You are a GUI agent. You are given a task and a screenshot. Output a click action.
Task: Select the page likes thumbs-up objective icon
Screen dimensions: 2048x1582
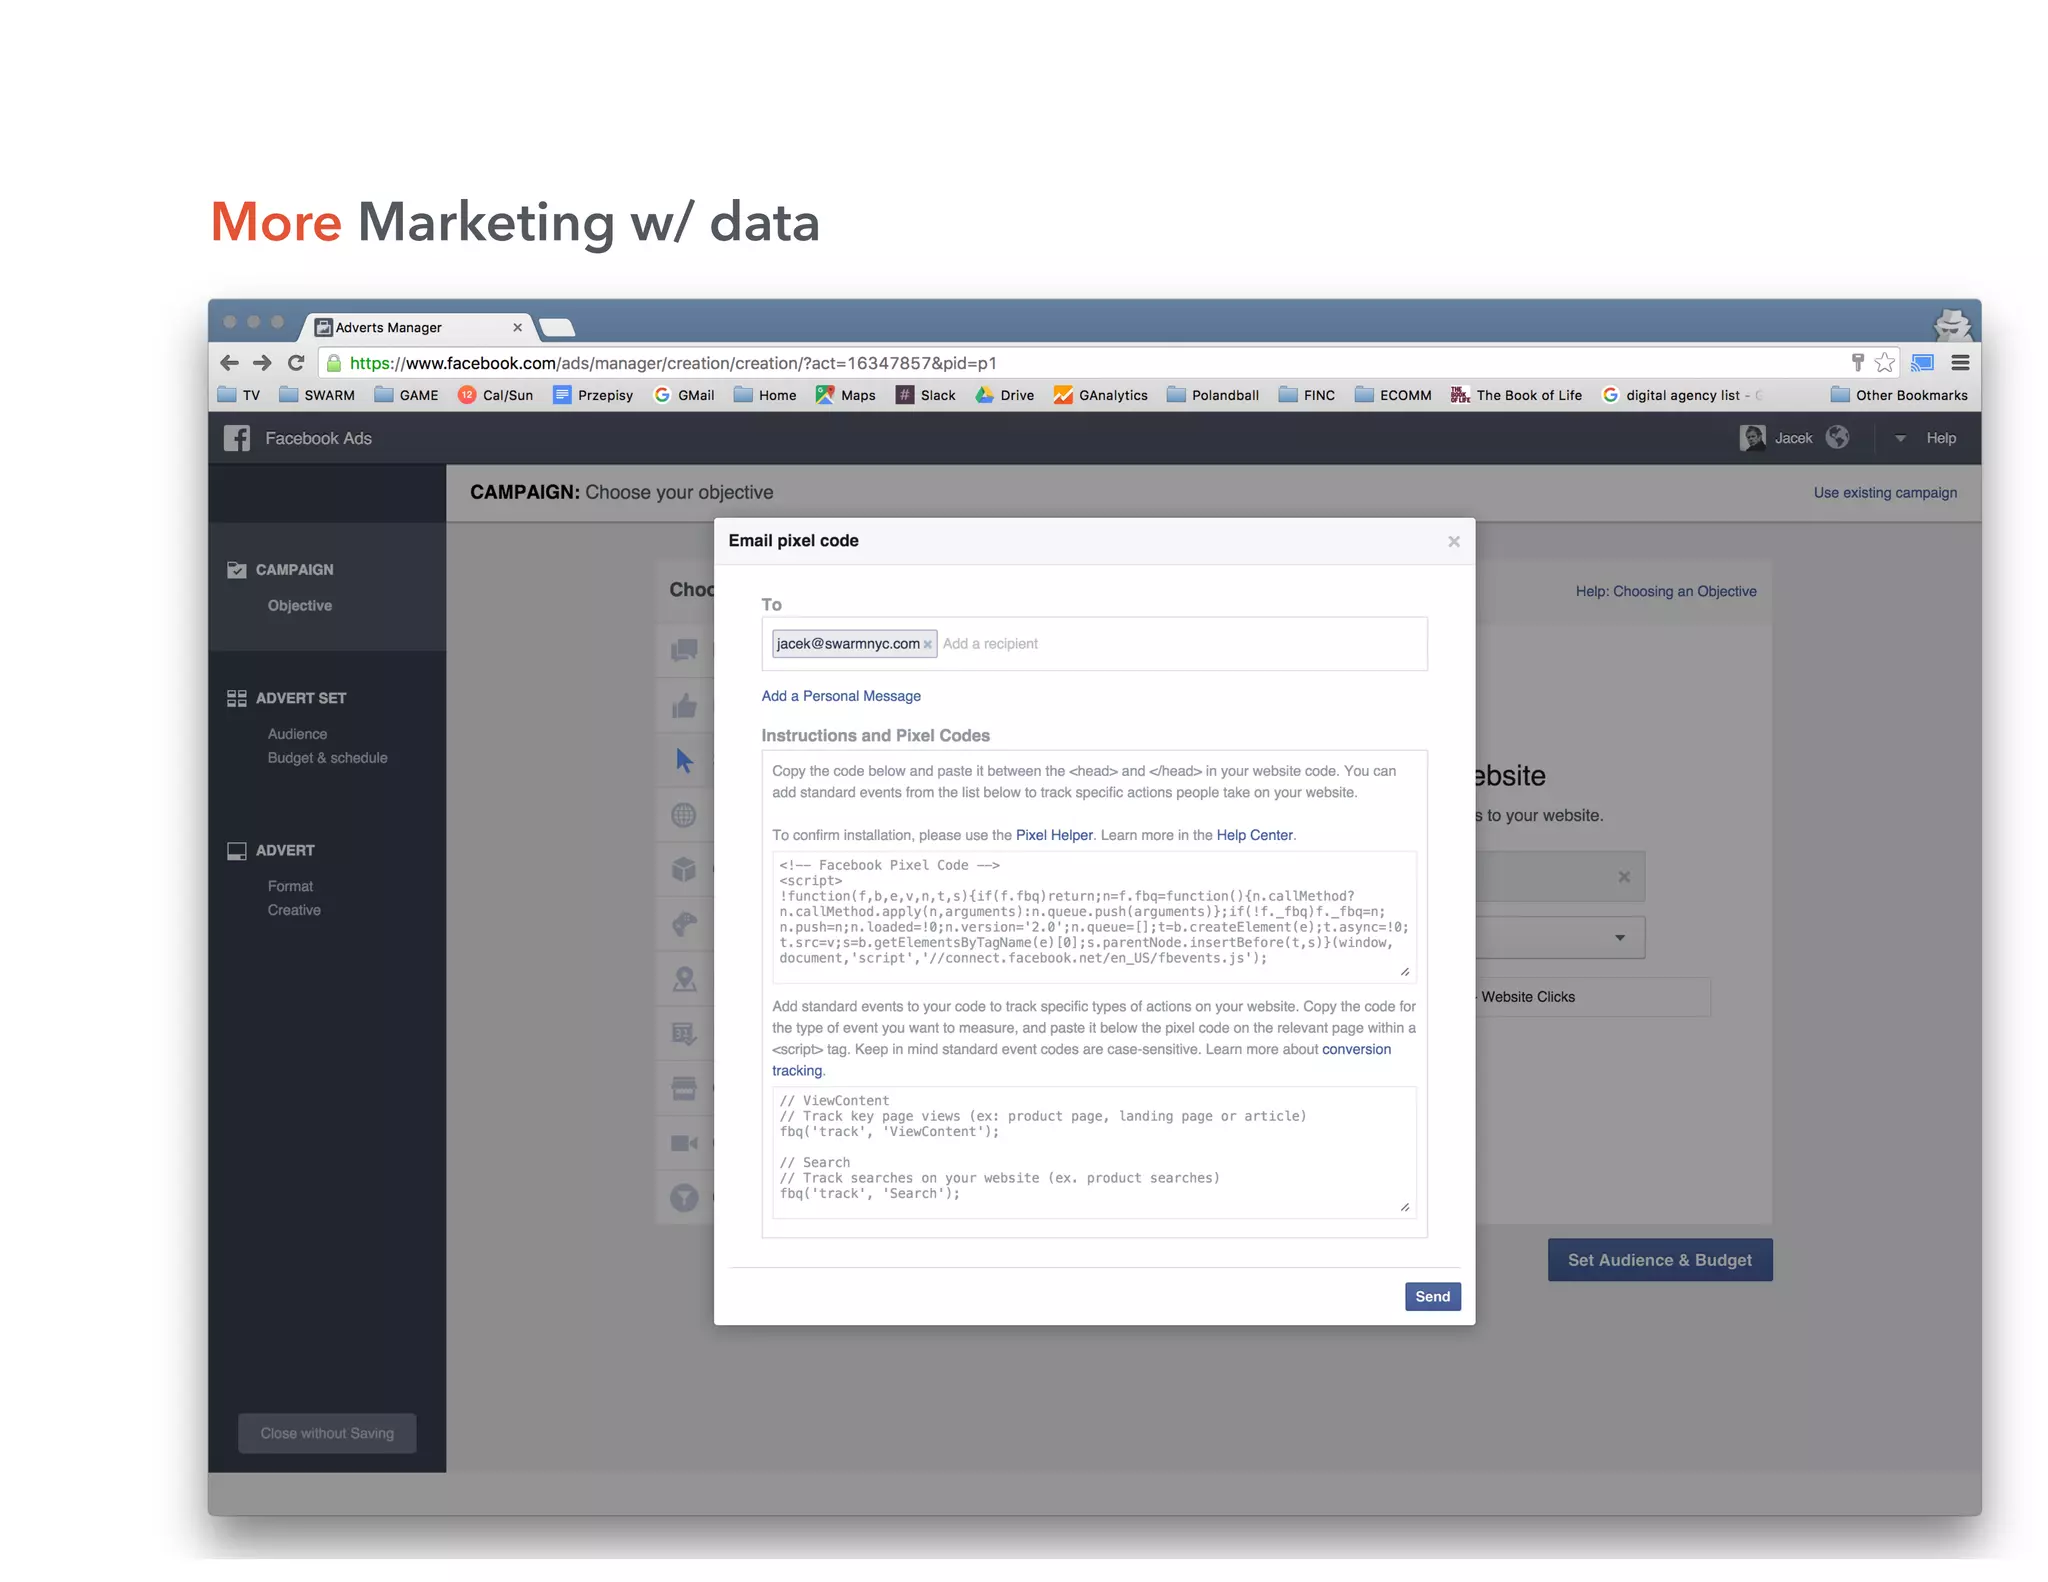(x=684, y=707)
